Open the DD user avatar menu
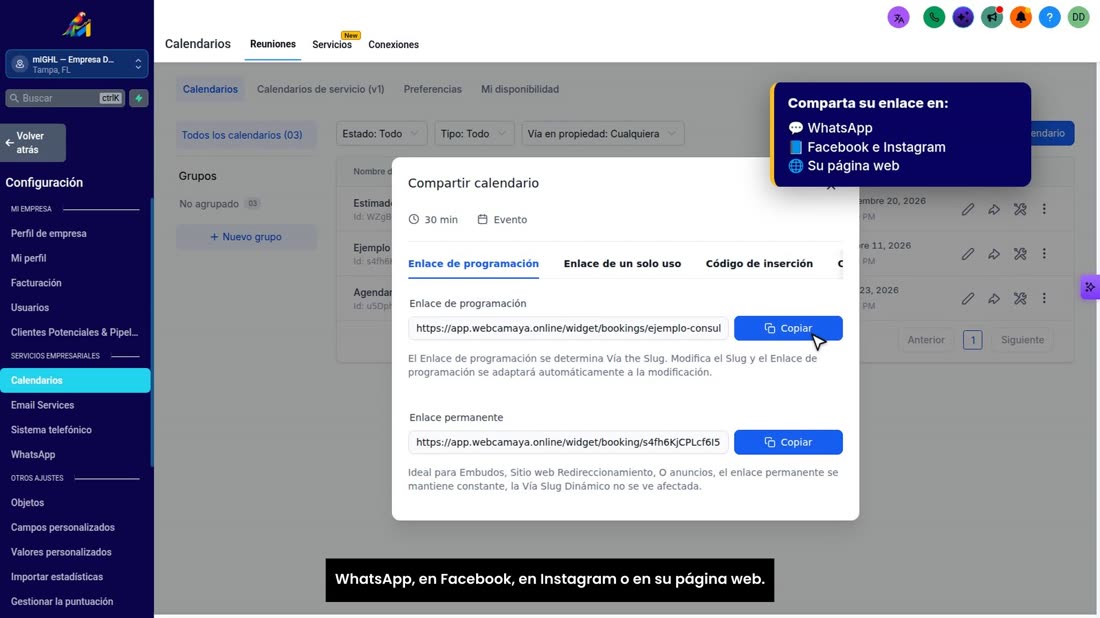The width and height of the screenshot is (1100, 618). (1078, 18)
